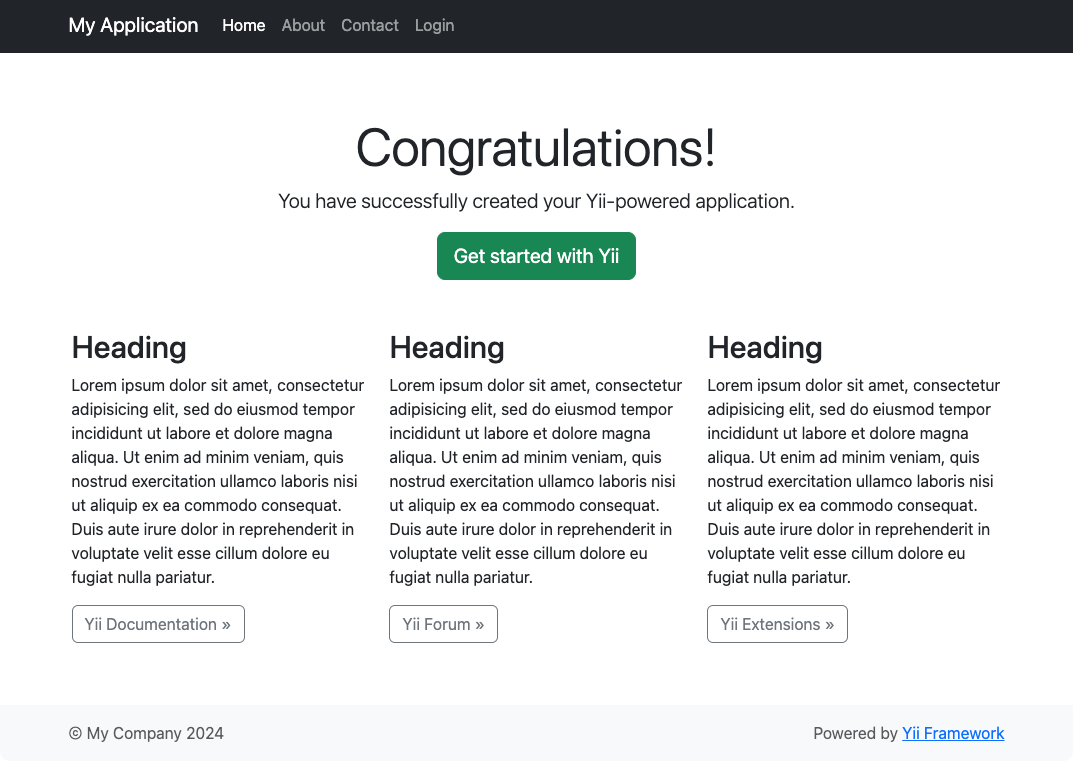This screenshot has height=761, width=1073.
Task: Click the Yii Forum button
Action: [x=443, y=624]
